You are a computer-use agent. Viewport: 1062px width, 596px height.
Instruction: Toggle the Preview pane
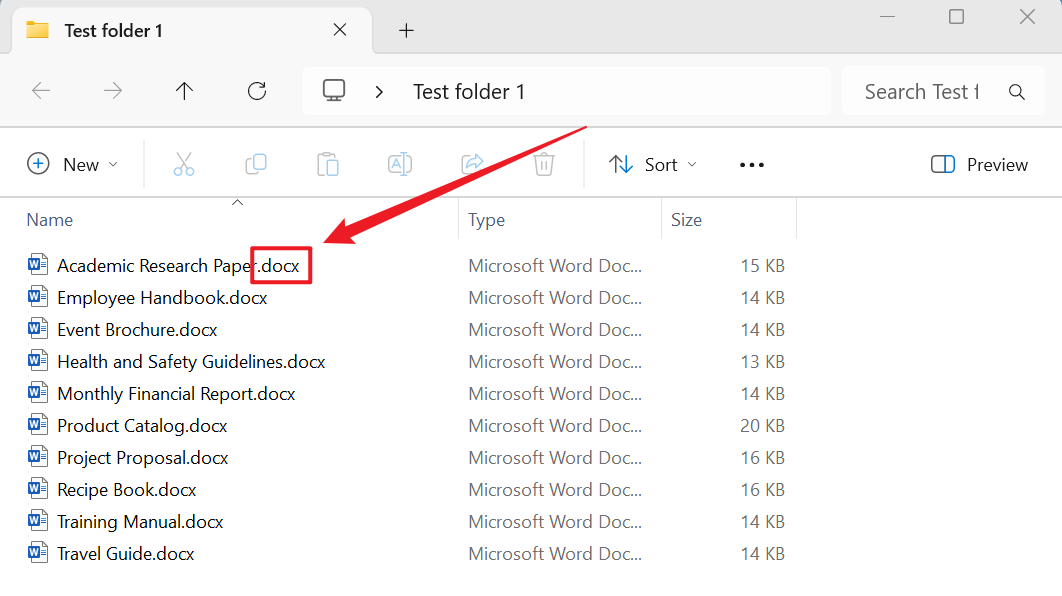tap(979, 165)
